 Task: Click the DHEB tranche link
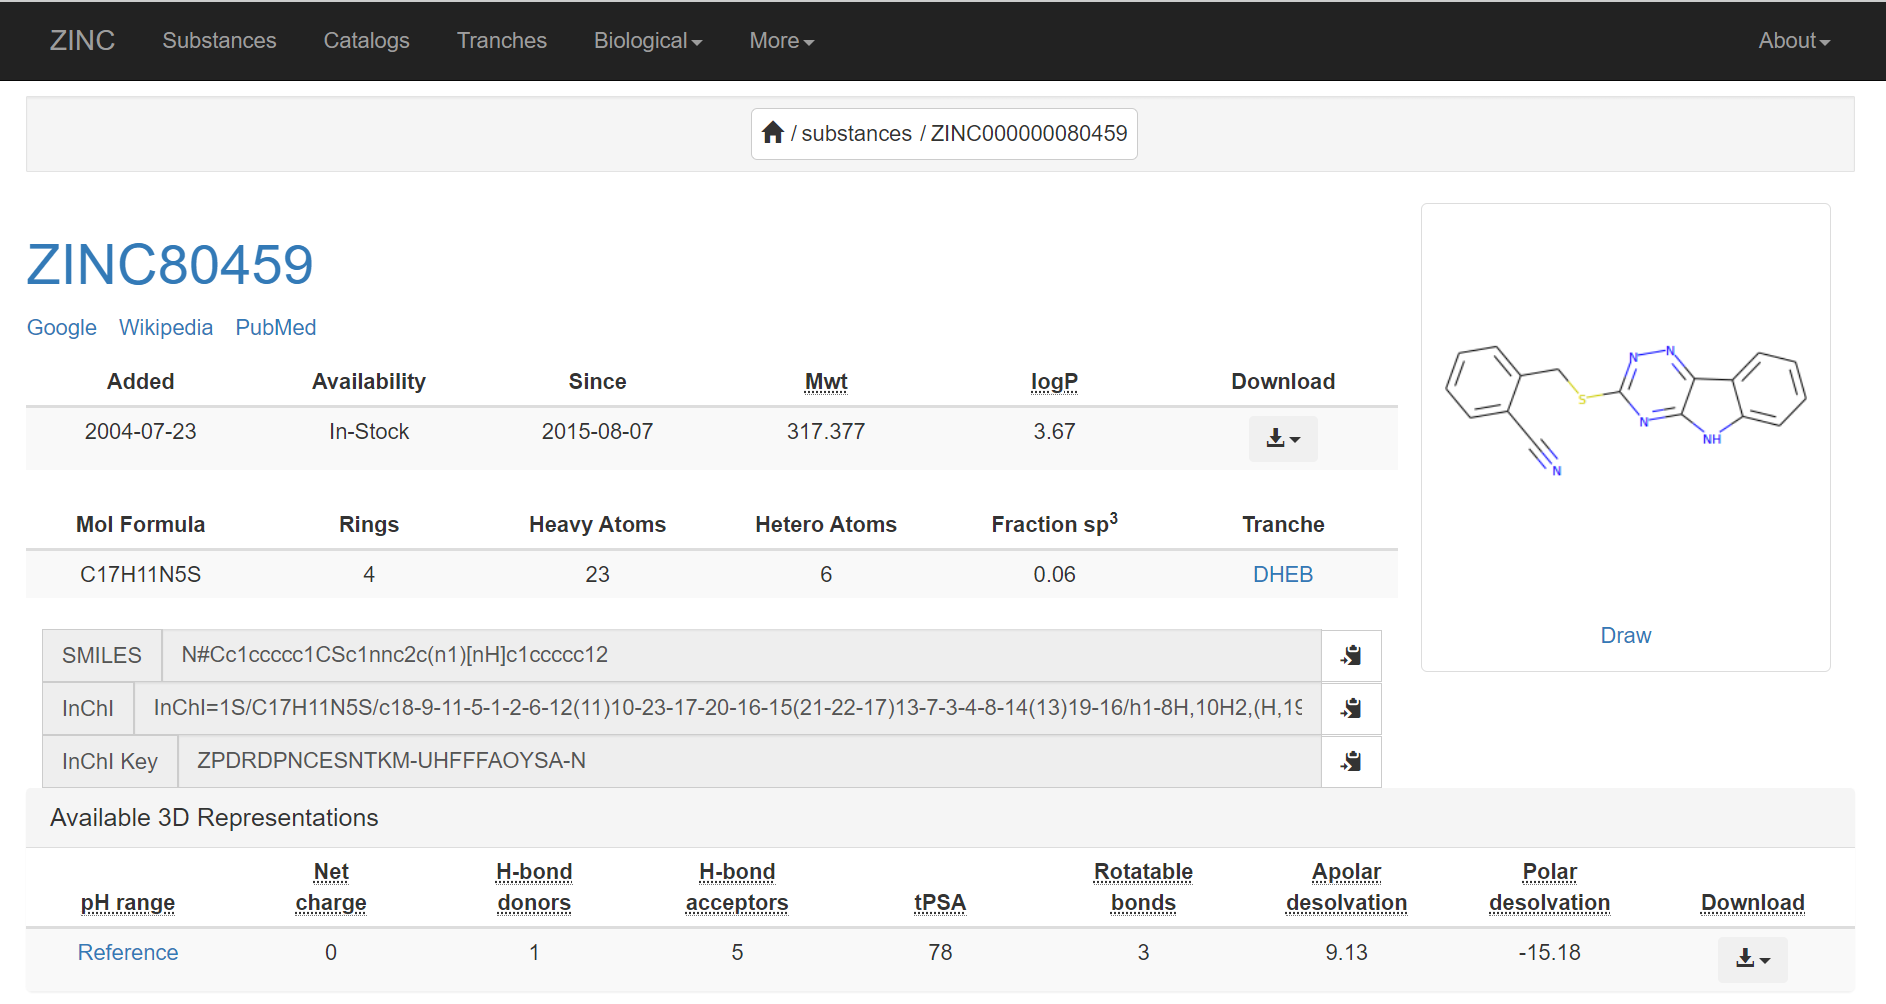(1282, 575)
